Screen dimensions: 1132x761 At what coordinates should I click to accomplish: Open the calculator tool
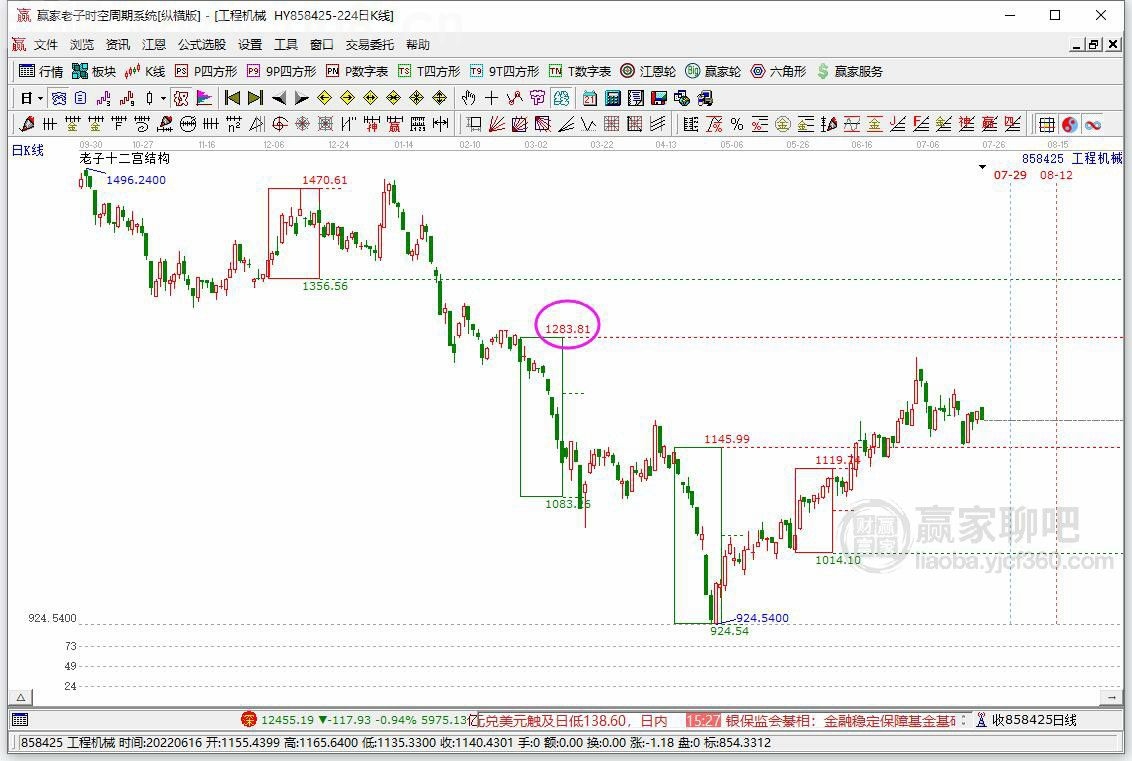[613, 98]
